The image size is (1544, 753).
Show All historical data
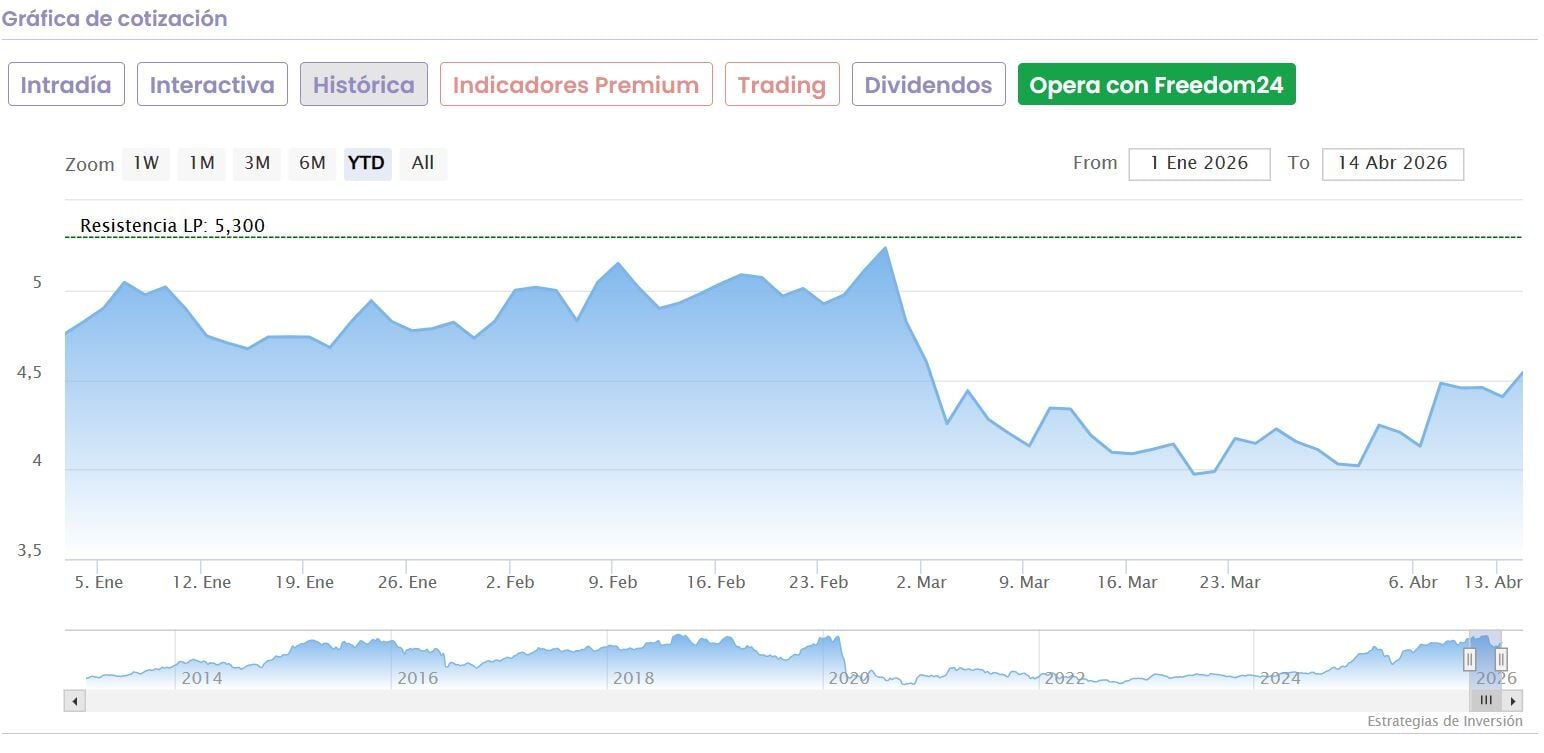coord(423,163)
